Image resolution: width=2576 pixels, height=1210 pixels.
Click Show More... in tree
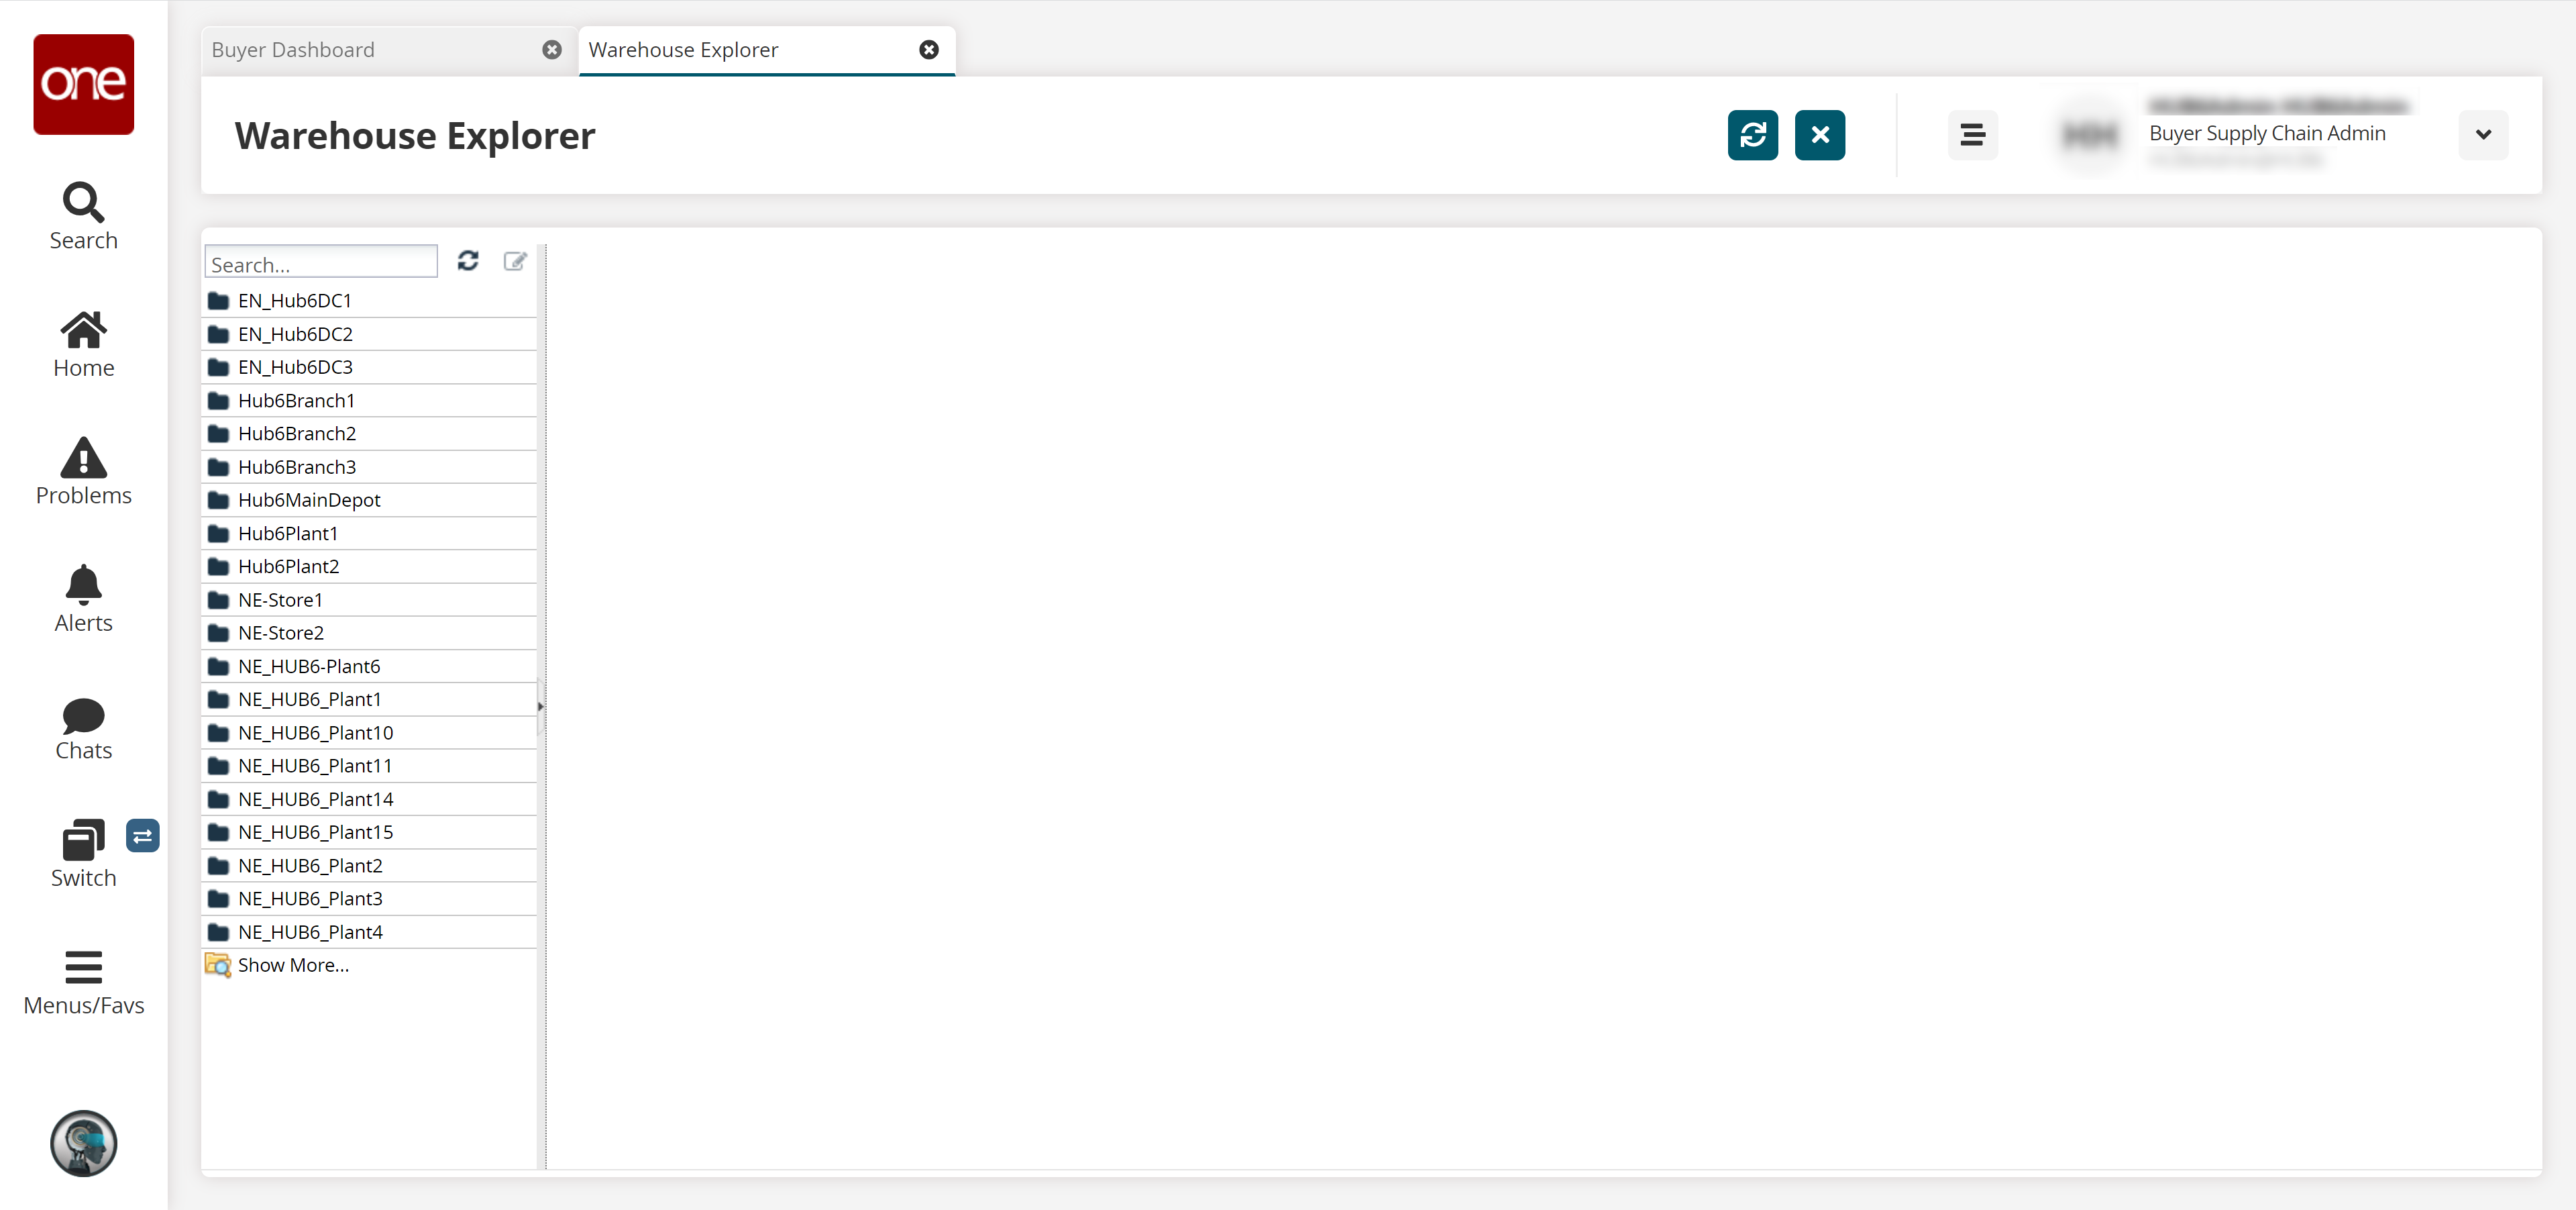tap(292, 965)
